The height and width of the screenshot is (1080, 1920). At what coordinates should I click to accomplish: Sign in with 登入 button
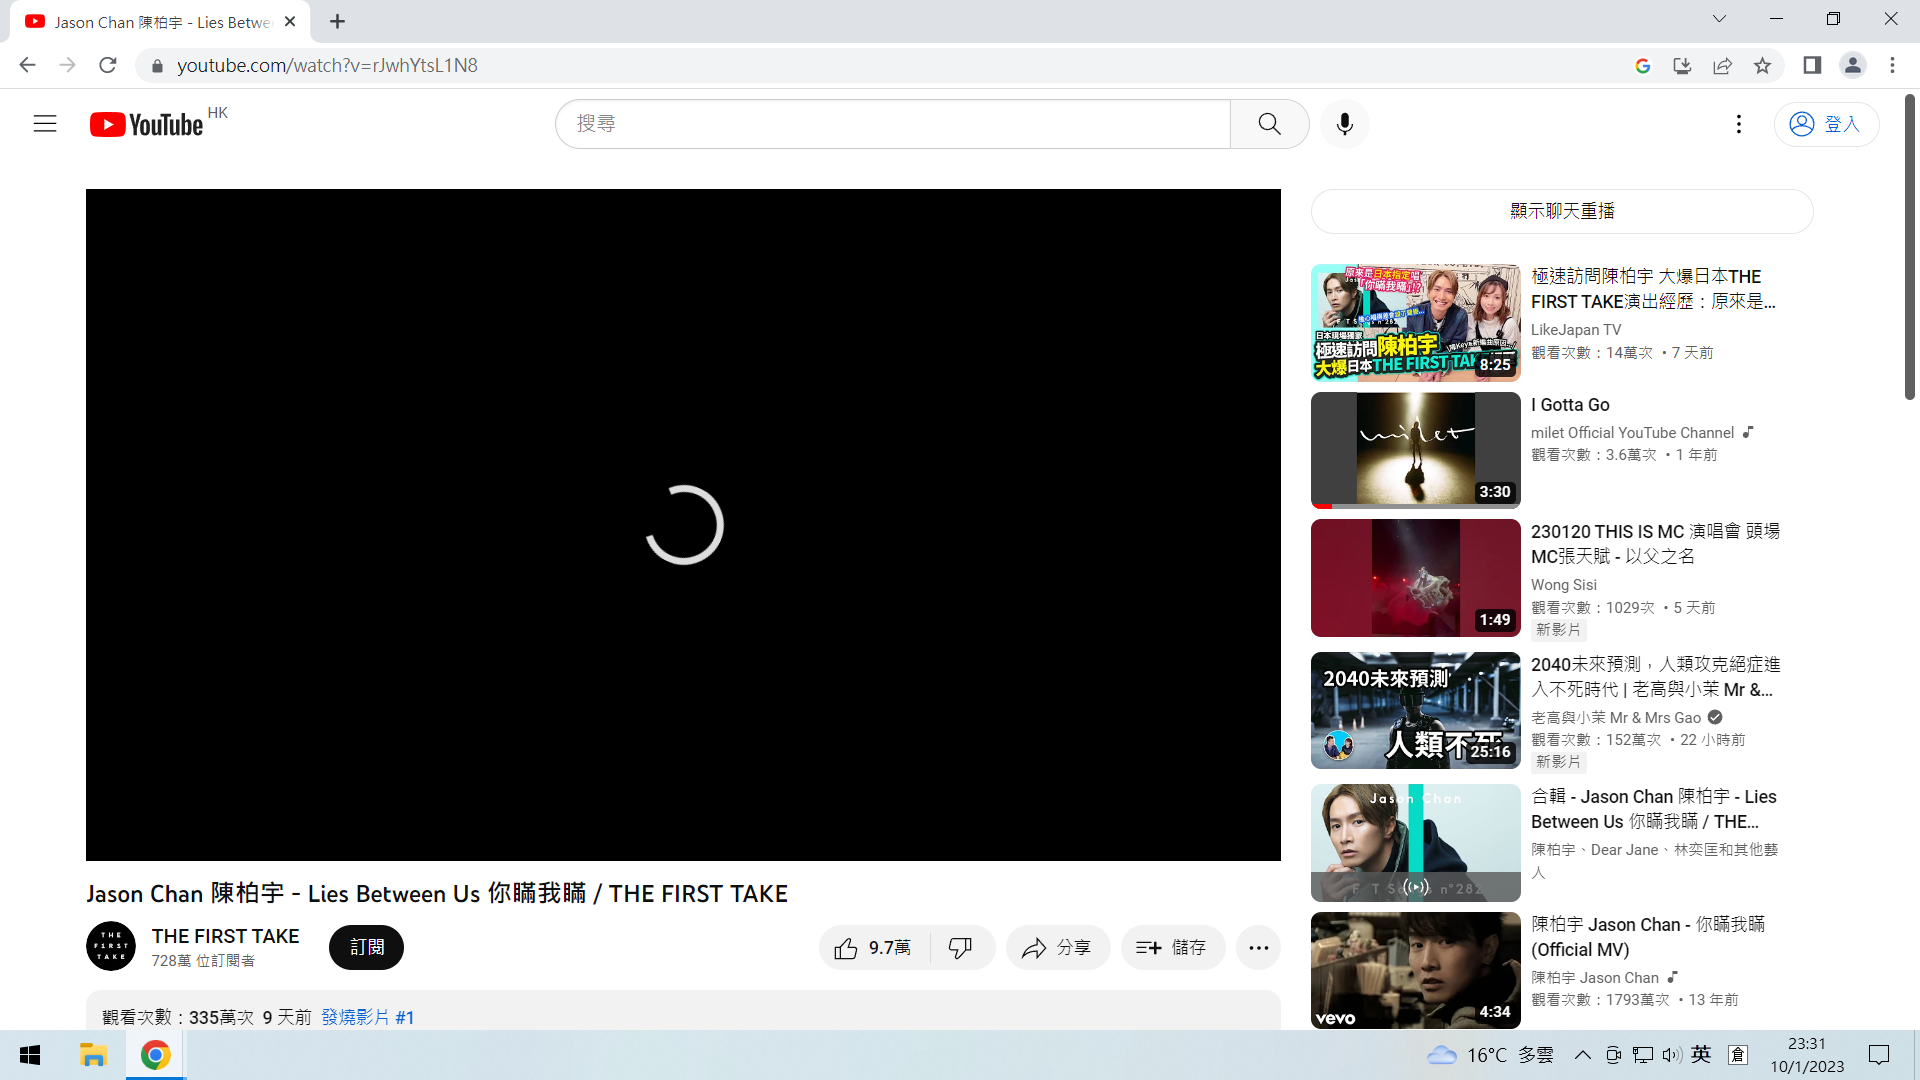click(1826, 124)
